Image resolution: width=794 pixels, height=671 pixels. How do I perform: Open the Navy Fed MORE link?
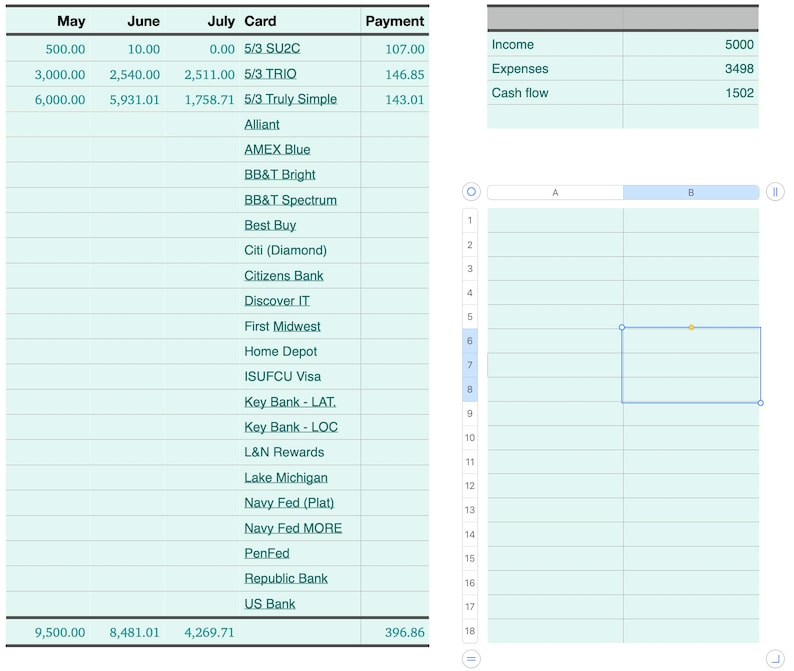293,528
